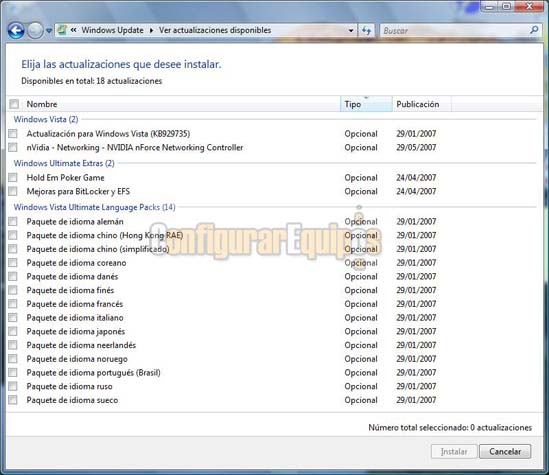Select the 'Hold Em Poker Game' row text
The height and width of the screenshot is (475, 549).
coord(65,177)
